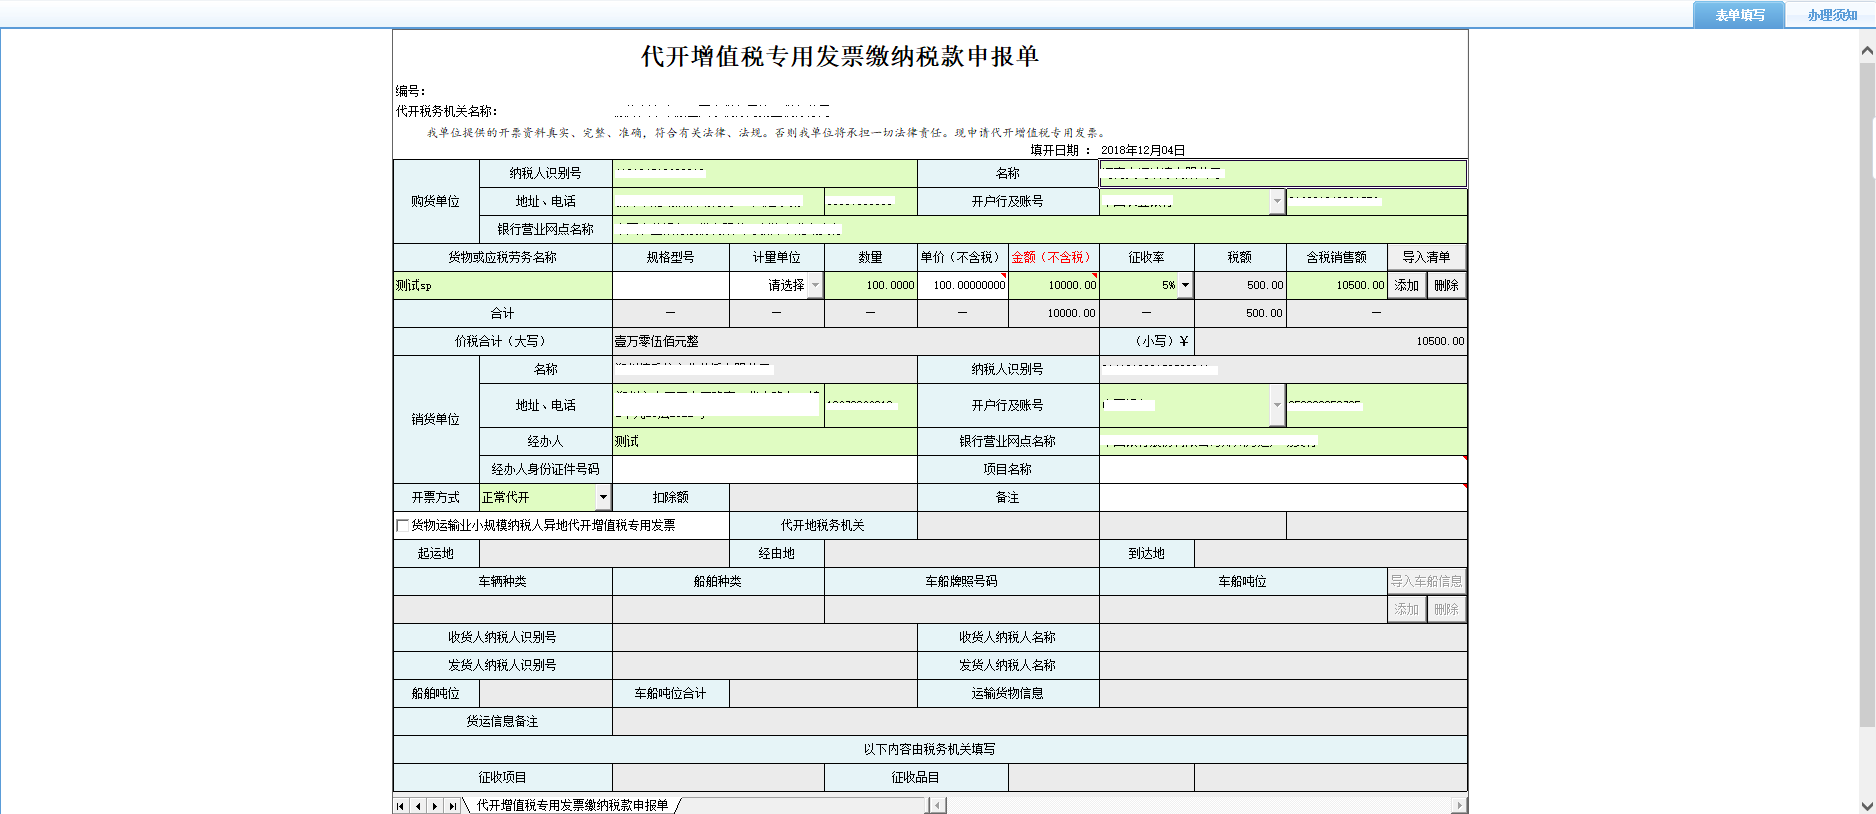
Task: Click page scroll down arrow at right
Action: [x=1866, y=805]
